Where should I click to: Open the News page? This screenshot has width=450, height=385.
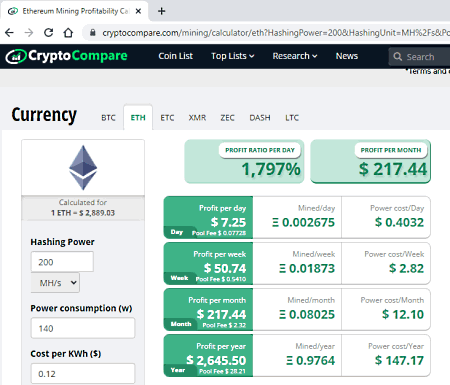(347, 56)
